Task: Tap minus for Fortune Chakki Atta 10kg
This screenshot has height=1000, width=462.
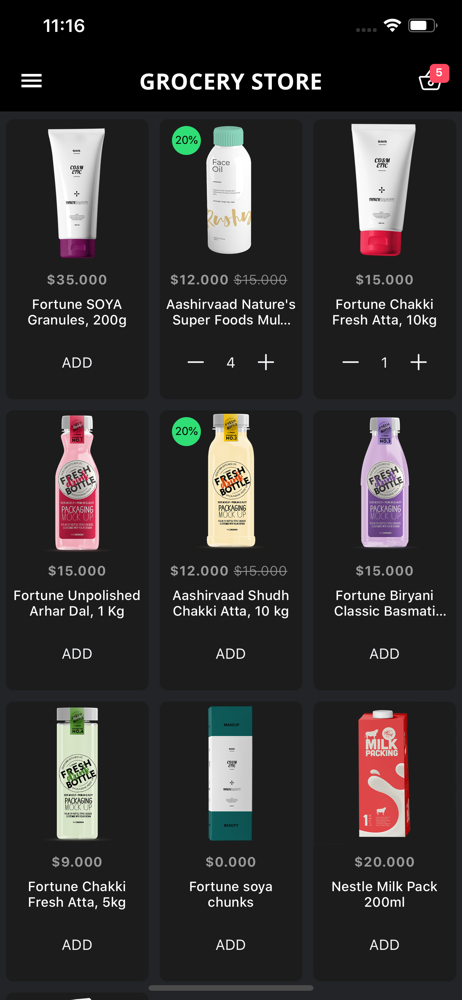Action: click(350, 362)
